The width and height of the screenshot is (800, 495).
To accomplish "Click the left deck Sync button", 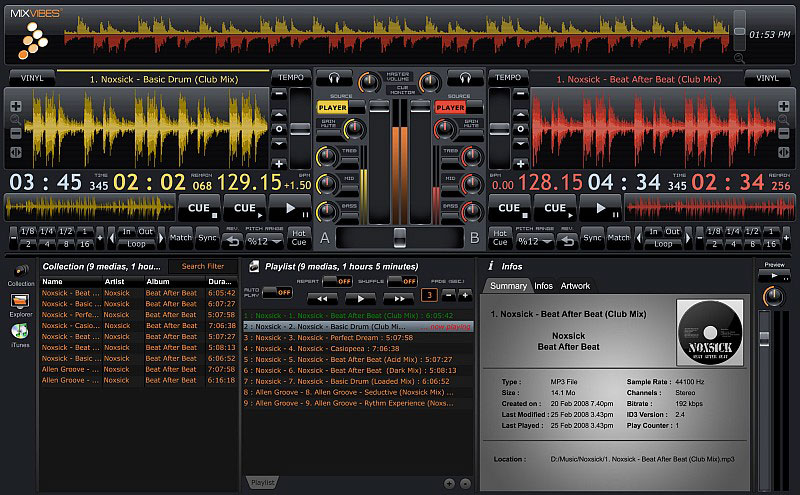I will (x=208, y=238).
